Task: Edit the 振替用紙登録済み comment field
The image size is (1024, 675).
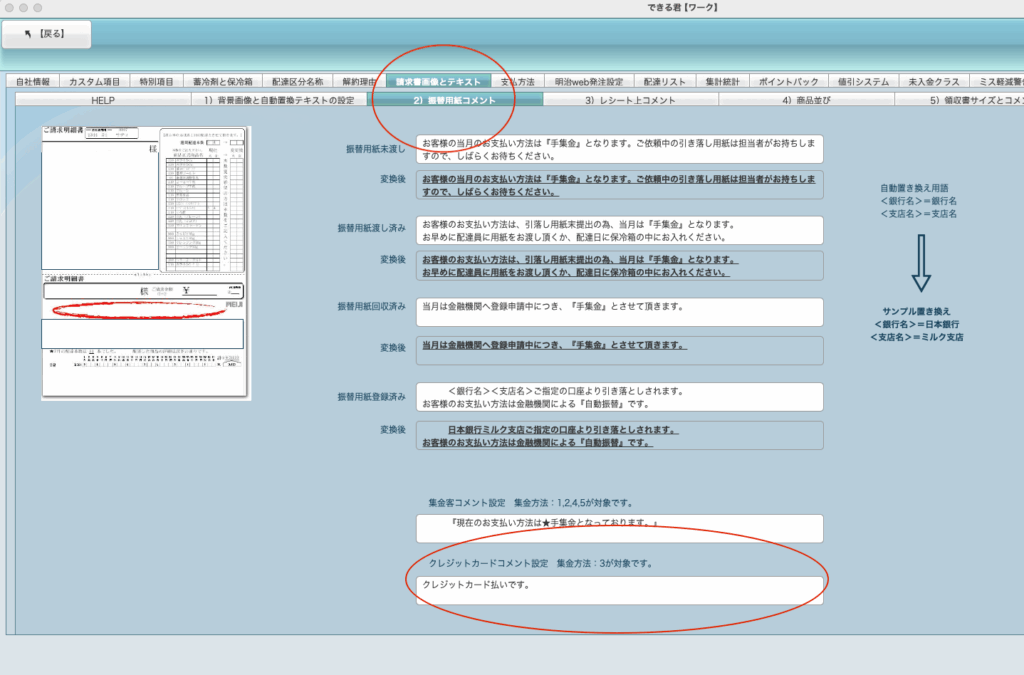Action: click(x=620, y=397)
